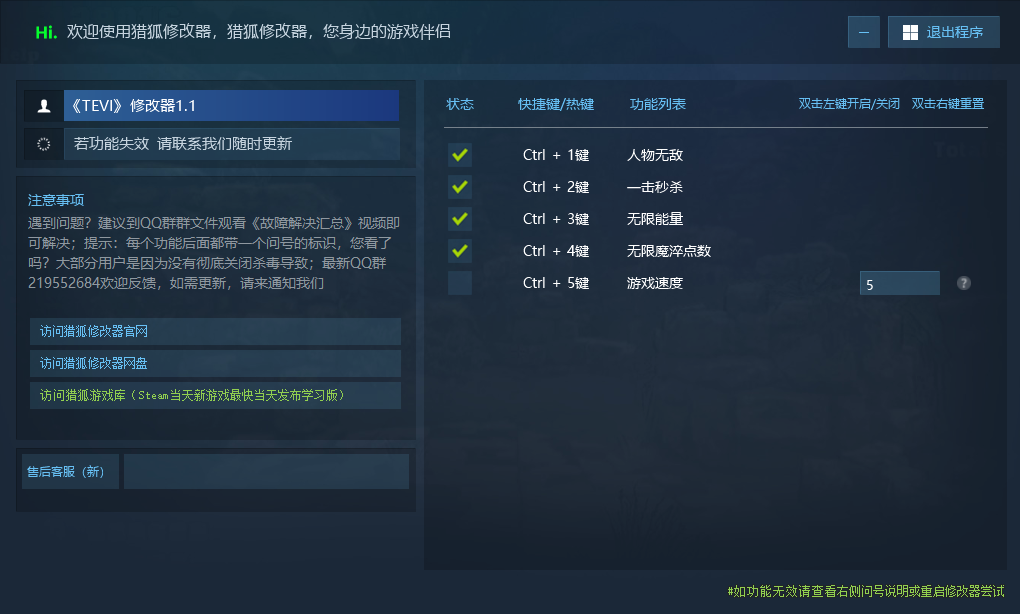Click the 功能列表 column header
Screen dimensions: 1020x614
(x=658, y=104)
